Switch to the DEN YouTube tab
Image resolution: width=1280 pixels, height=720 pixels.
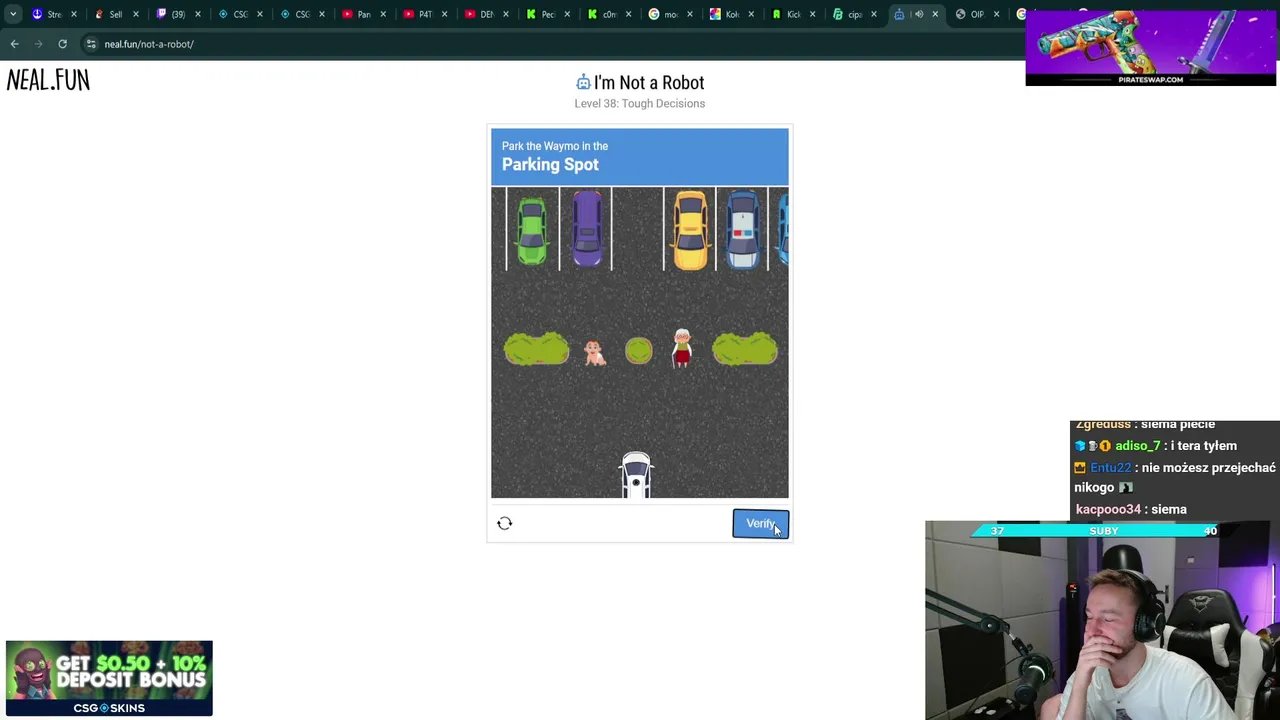pyautogui.click(x=489, y=14)
